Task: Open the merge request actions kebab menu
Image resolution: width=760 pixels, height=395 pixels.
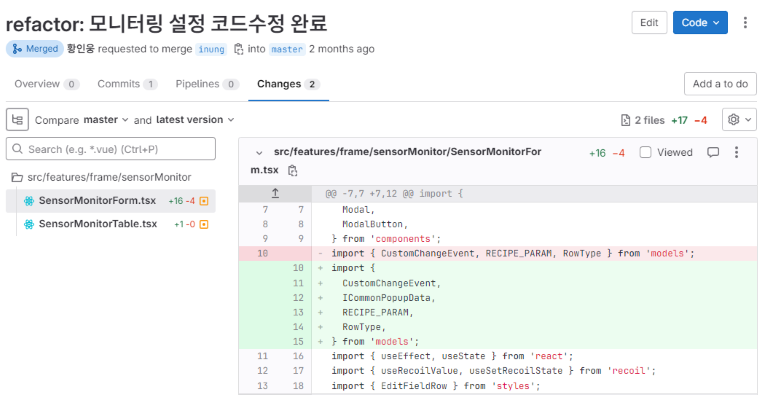Action: click(x=745, y=23)
